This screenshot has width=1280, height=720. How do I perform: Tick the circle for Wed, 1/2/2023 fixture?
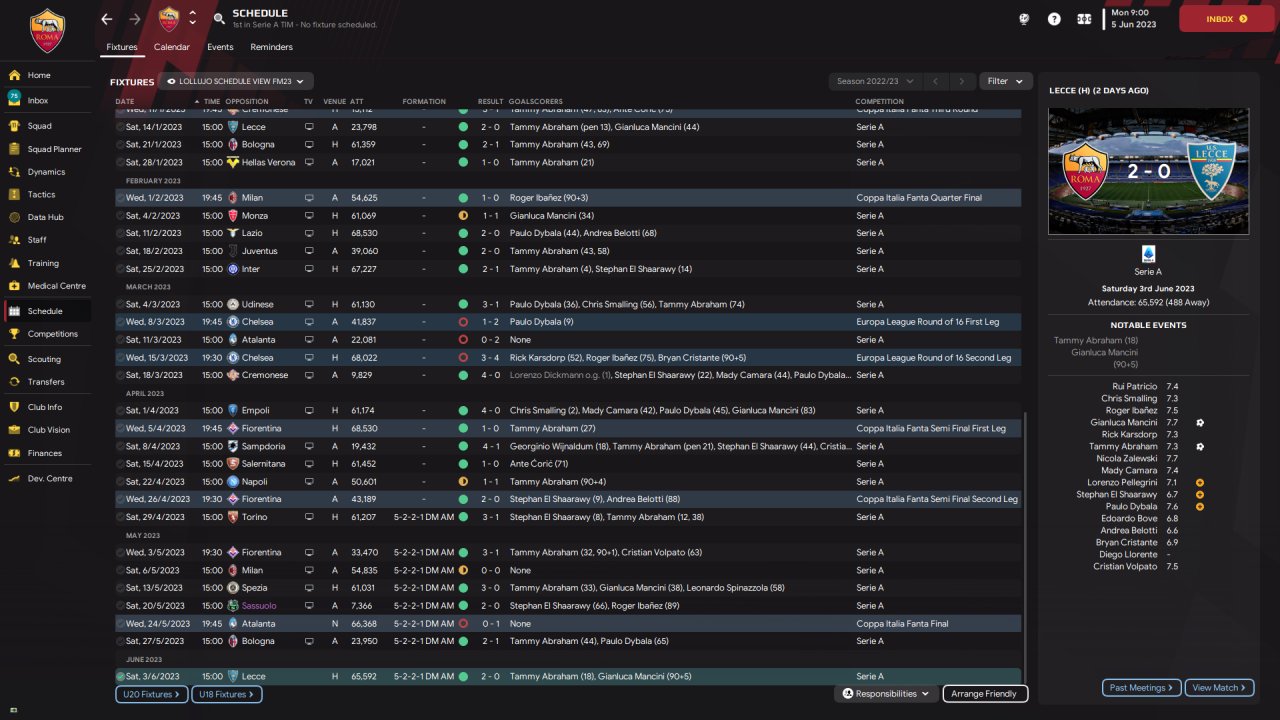(120, 198)
